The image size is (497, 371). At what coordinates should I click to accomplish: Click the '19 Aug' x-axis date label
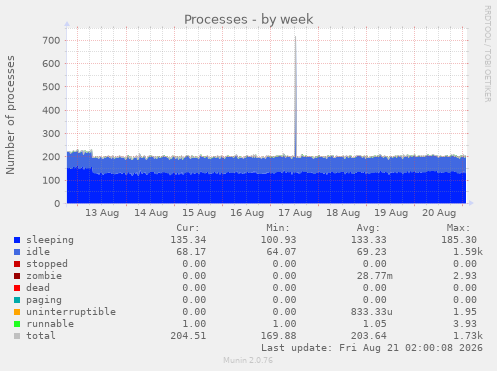point(391,213)
